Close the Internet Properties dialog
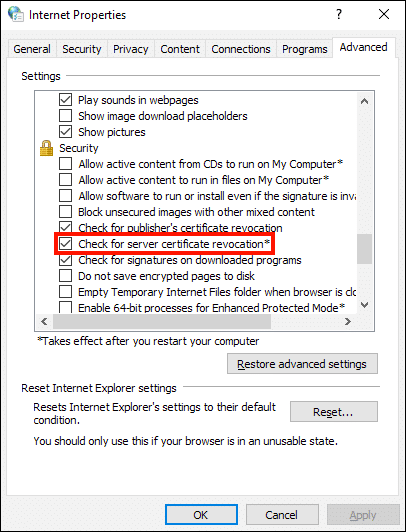The height and width of the screenshot is (532, 406). [x=384, y=14]
